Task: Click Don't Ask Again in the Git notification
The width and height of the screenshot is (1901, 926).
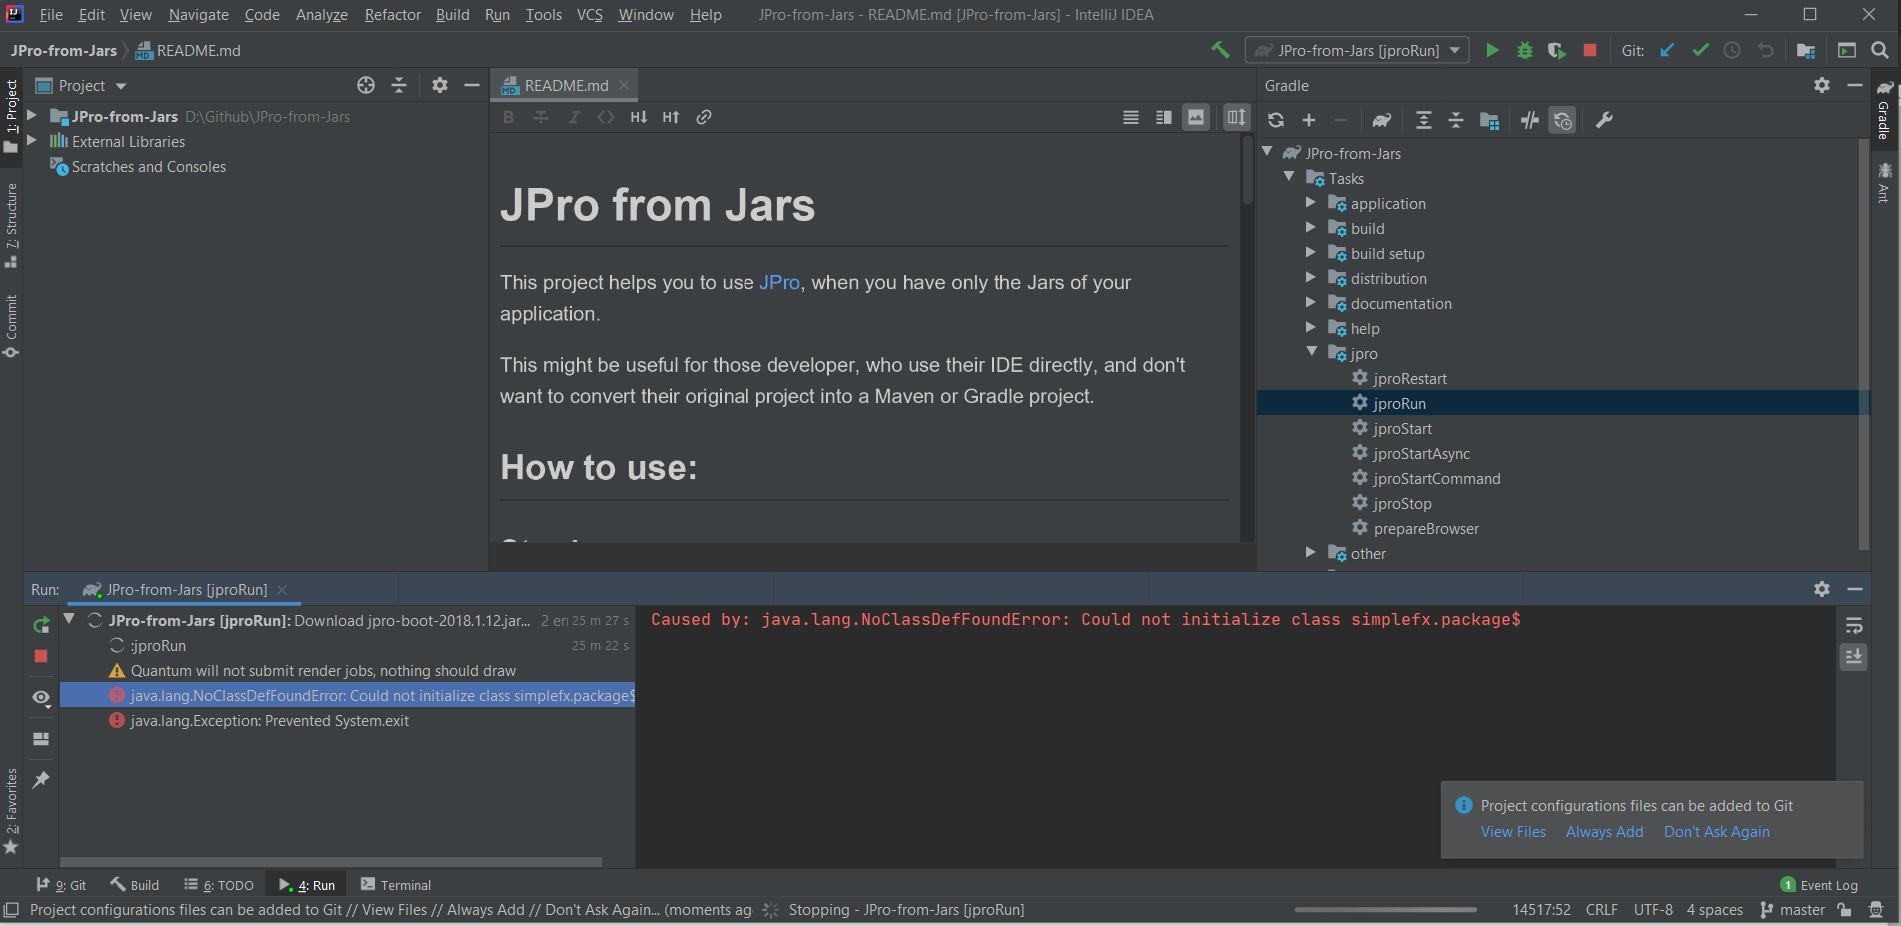Action: [x=1716, y=831]
